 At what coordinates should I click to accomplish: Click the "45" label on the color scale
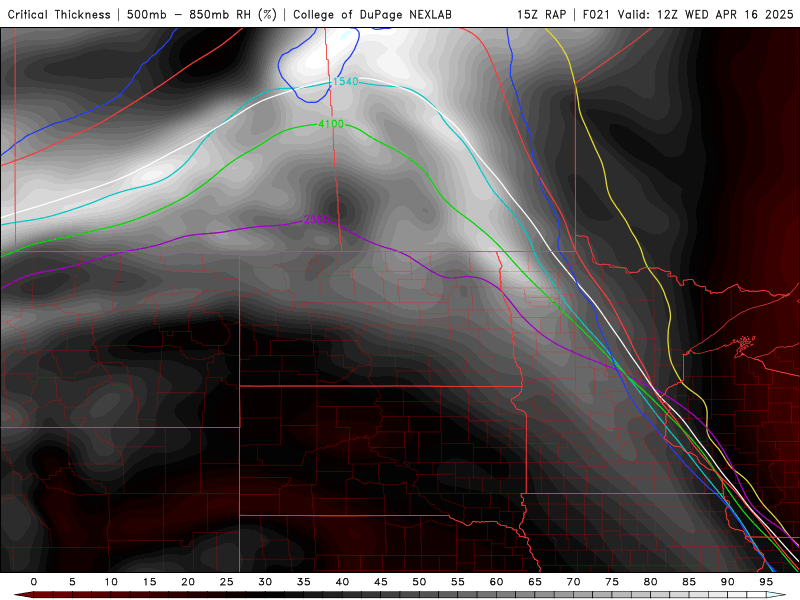(381, 582)
